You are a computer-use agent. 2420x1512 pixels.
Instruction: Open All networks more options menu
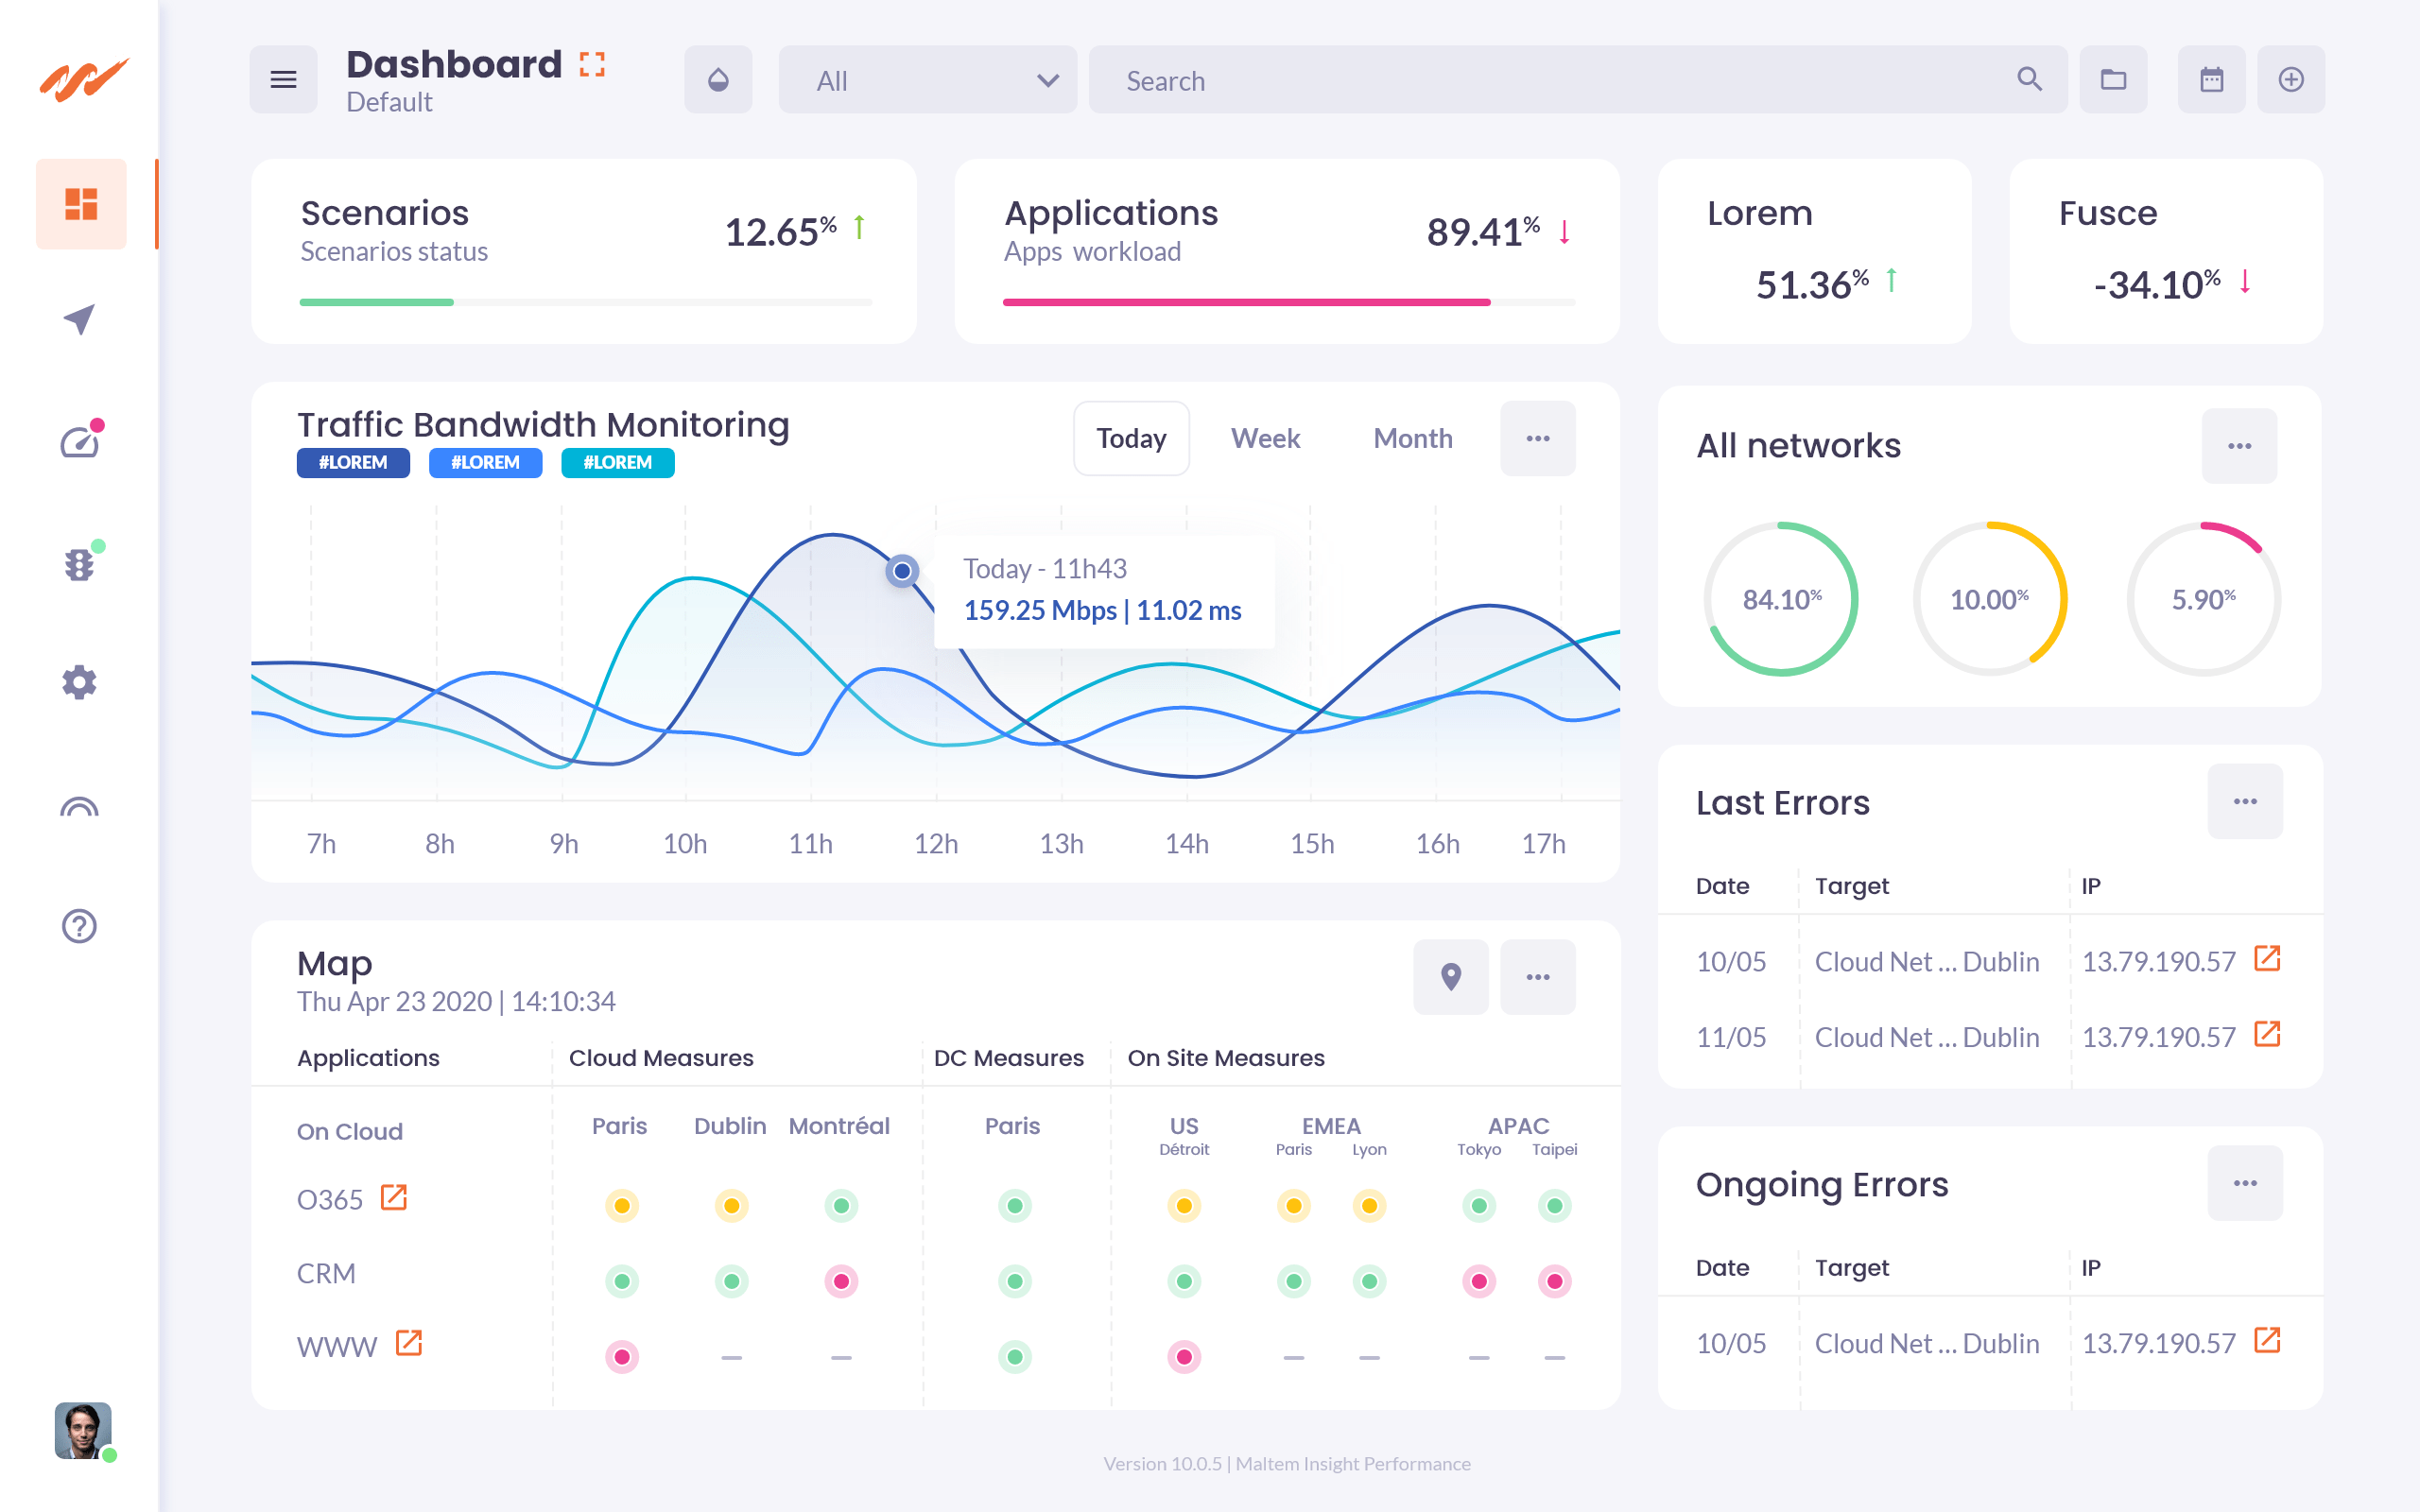(x=2239, y=446)
